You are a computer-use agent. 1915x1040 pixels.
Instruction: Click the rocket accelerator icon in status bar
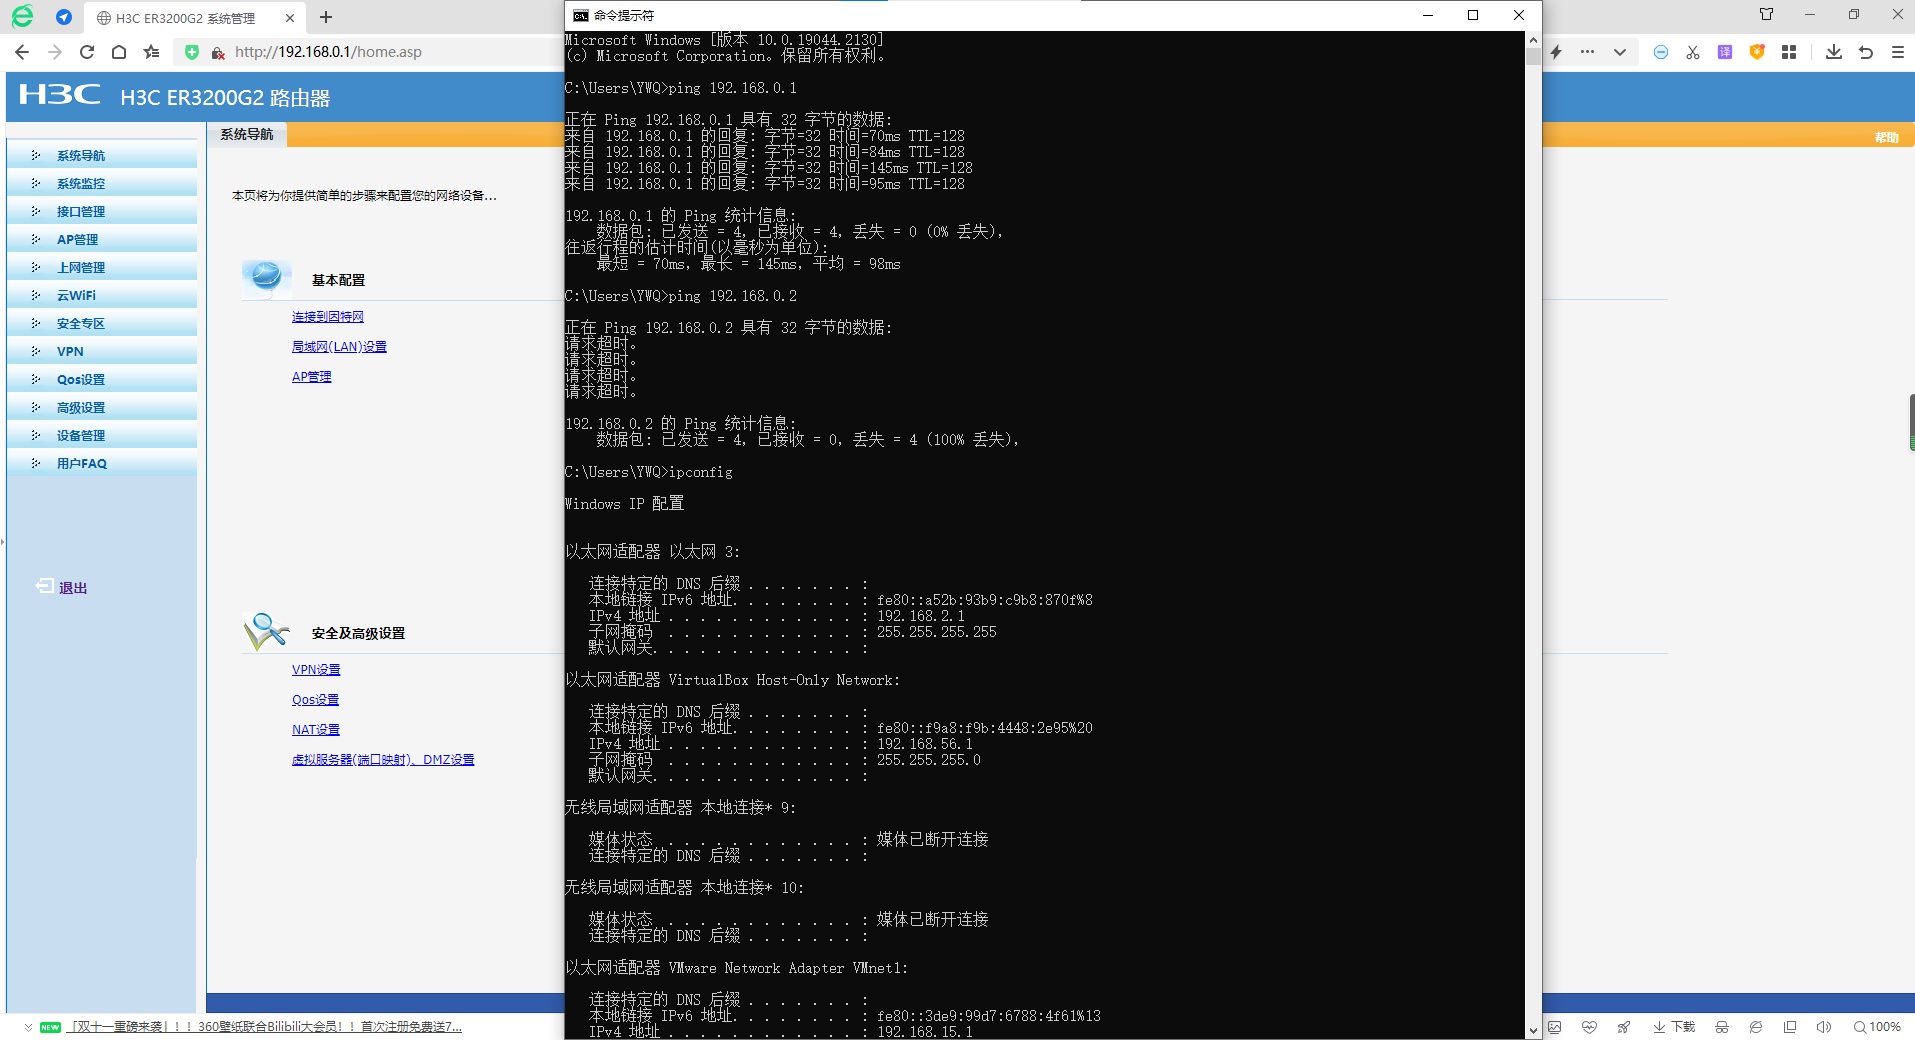pos(1623,1027)
